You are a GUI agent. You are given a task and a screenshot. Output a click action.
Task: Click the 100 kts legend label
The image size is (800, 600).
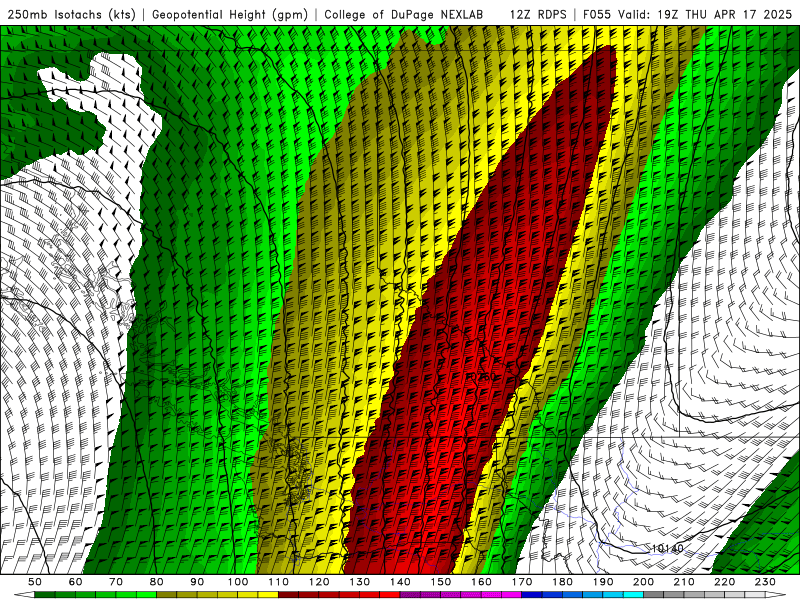(x=238, y=582)
